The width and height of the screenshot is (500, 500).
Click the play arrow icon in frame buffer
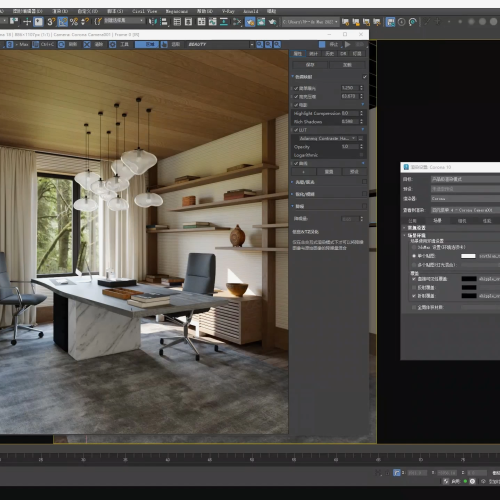coord(348,44)
